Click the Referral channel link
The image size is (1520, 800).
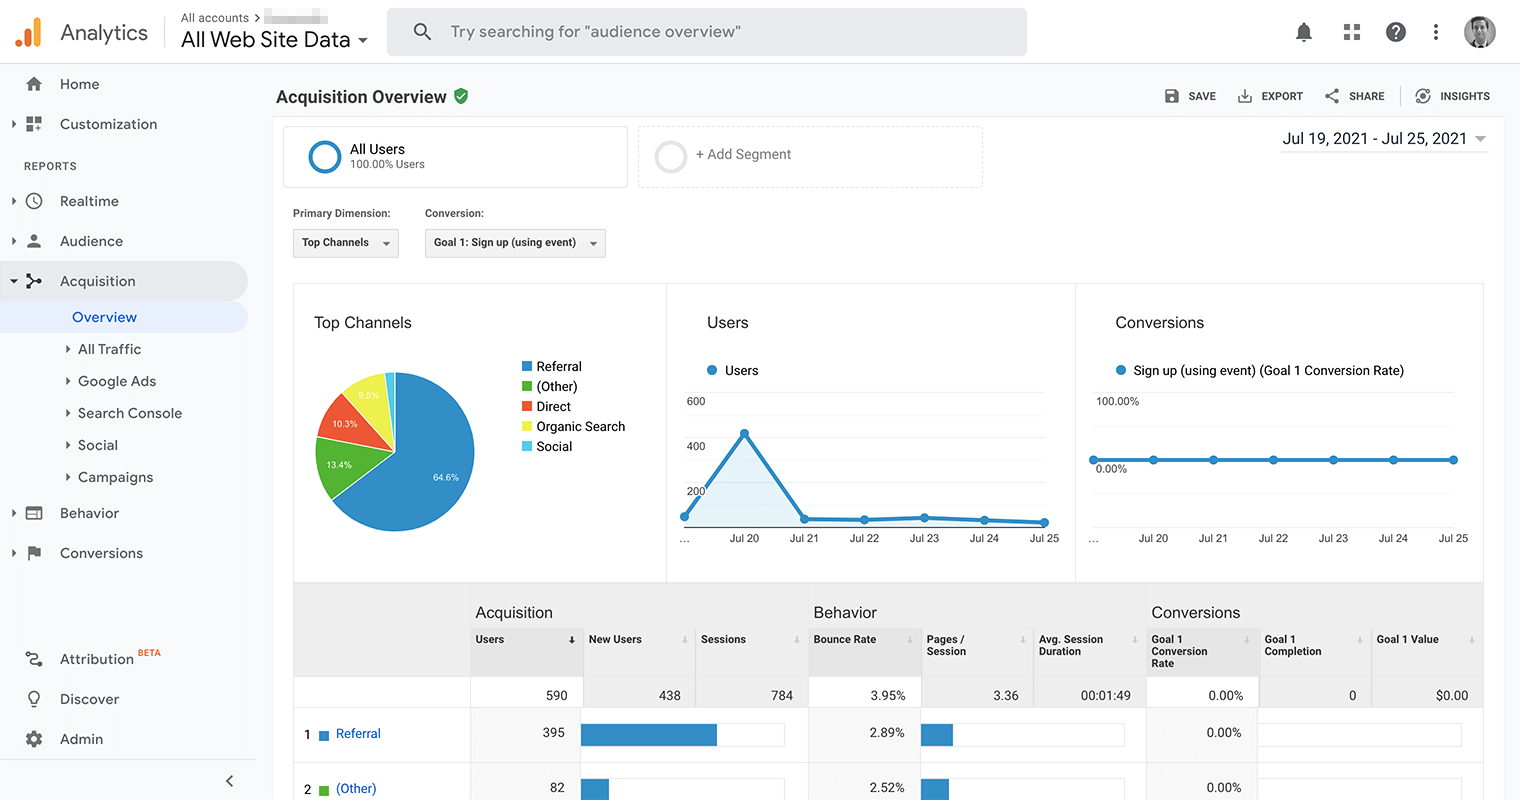pyautogui.click(x=358, y=734)
